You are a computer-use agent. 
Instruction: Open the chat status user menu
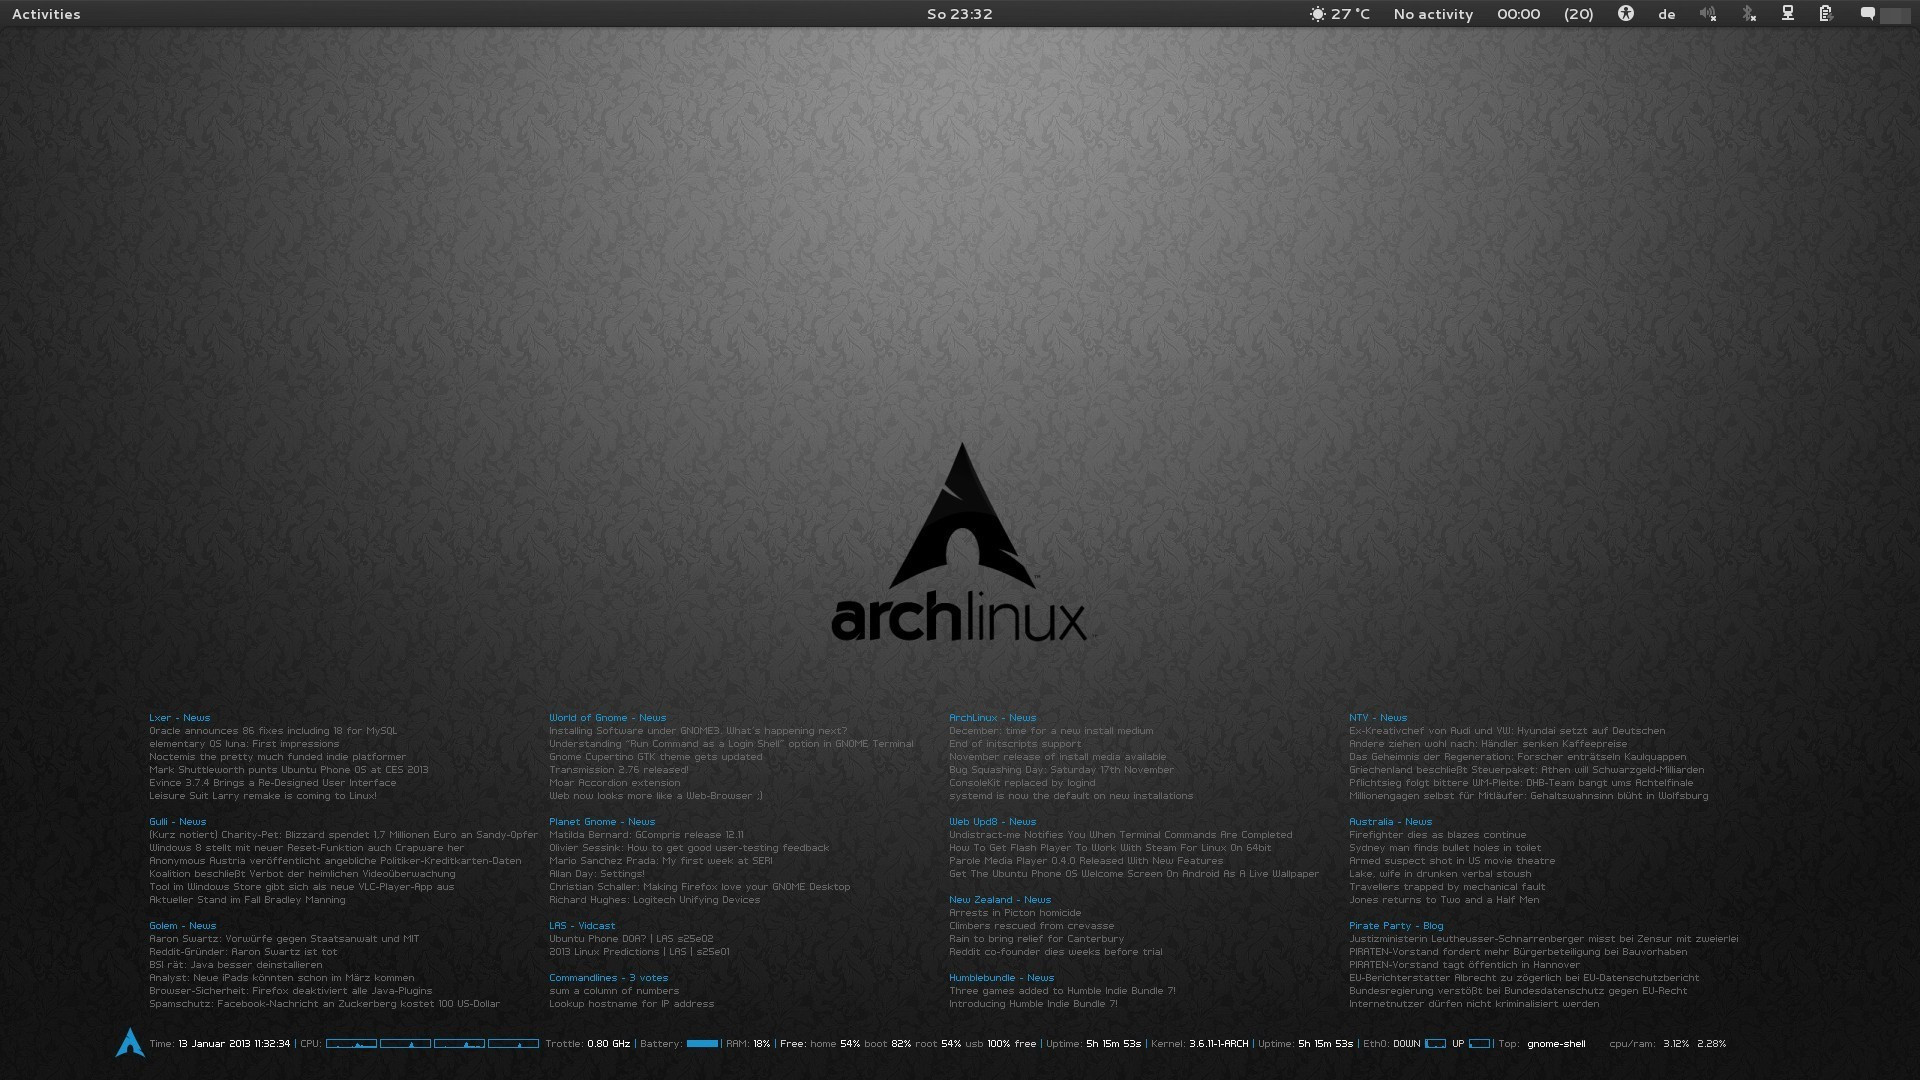1884,14
